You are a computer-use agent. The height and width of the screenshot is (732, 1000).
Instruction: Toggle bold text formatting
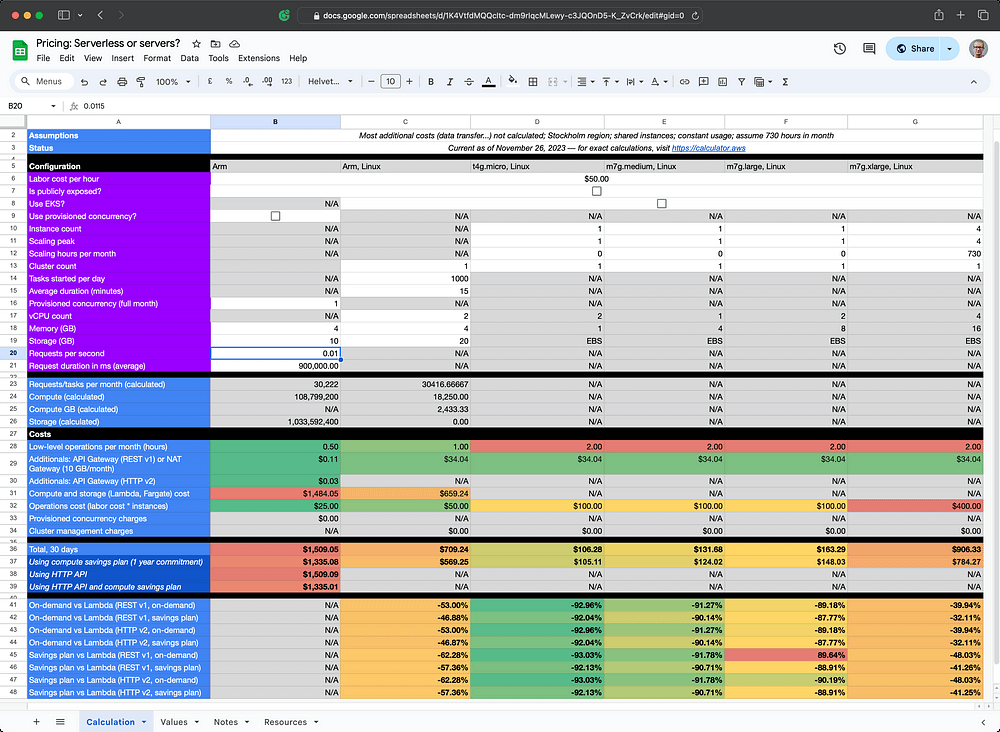[x=431, y=82]
